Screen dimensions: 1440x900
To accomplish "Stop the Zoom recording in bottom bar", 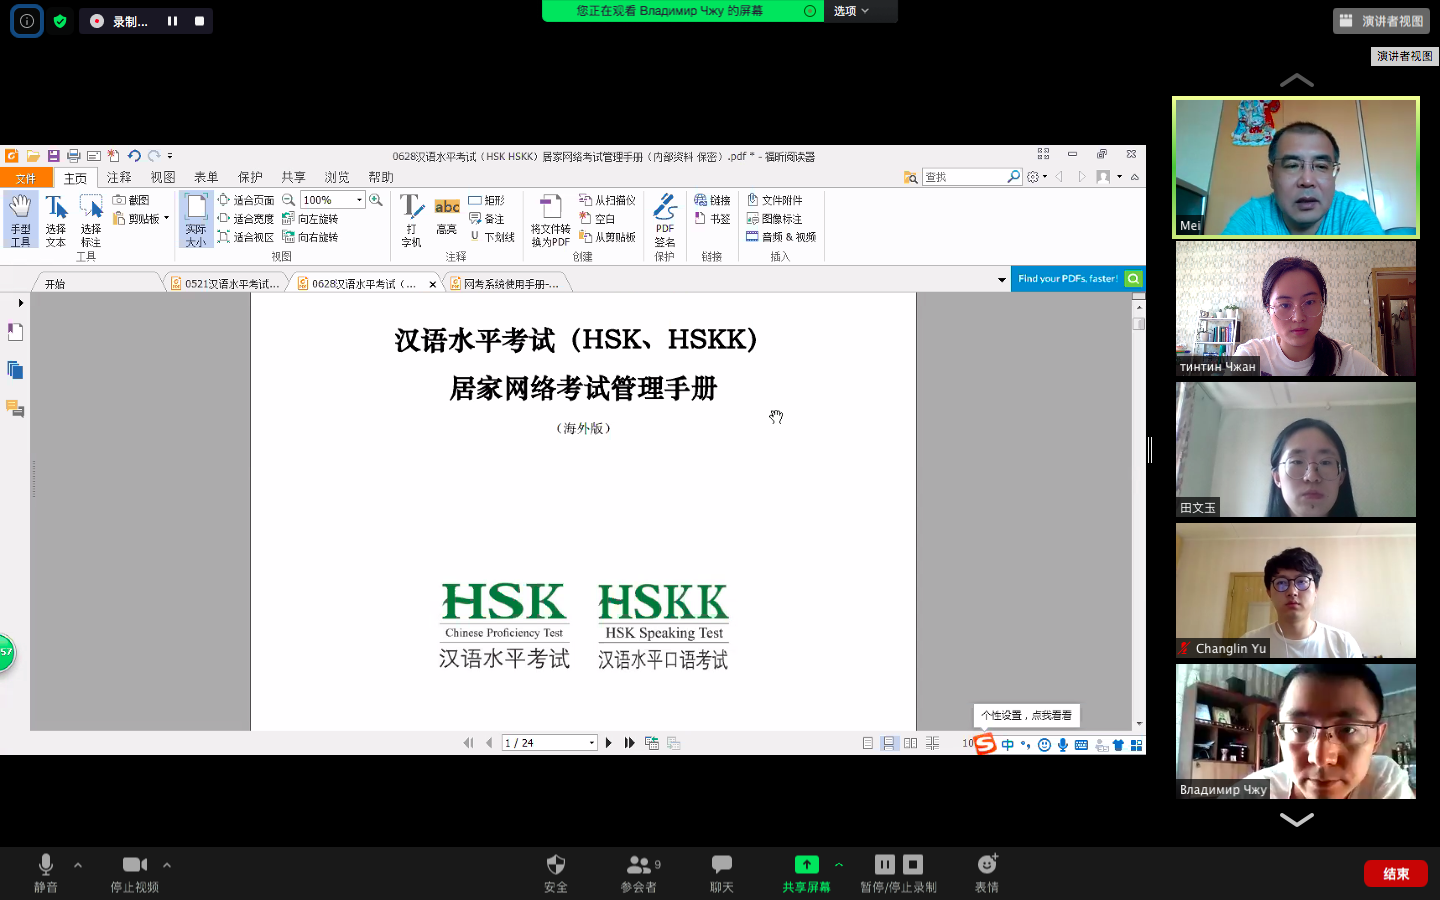I will tap(913, 864).
